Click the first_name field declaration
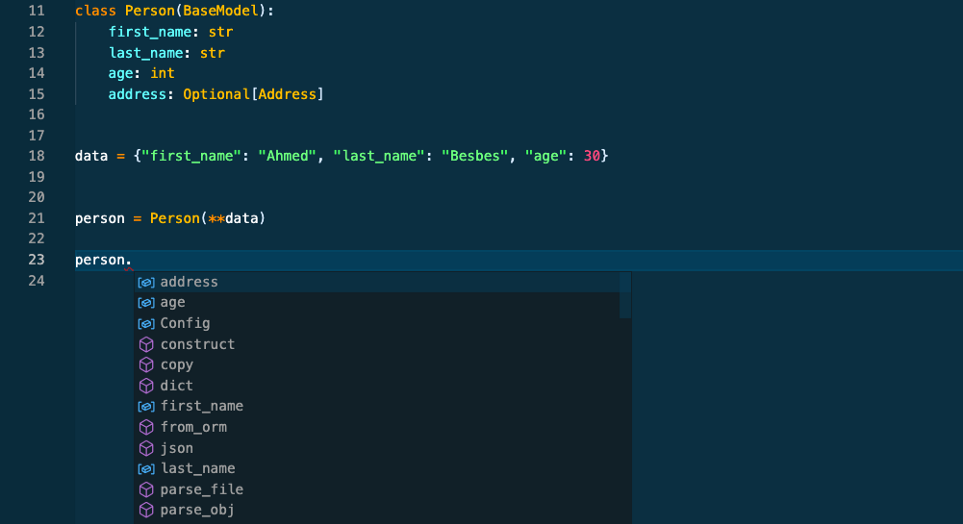 (150, 32)
